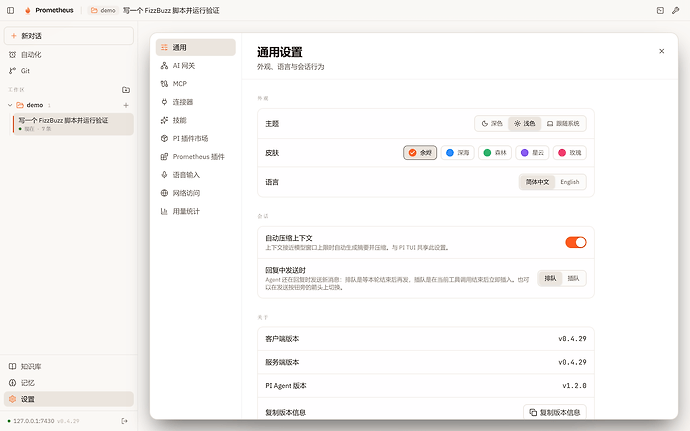Screen dimensions: 690x431
Task: Click the 网络访问 globe icon
Action: [164, 193]
